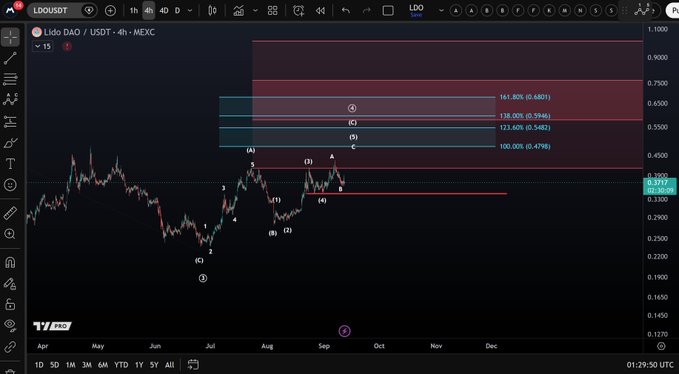Click the link icon in left toolbar
Viewport: 679px width, 374px height.
pyautogui.click(x=10, y=347)
